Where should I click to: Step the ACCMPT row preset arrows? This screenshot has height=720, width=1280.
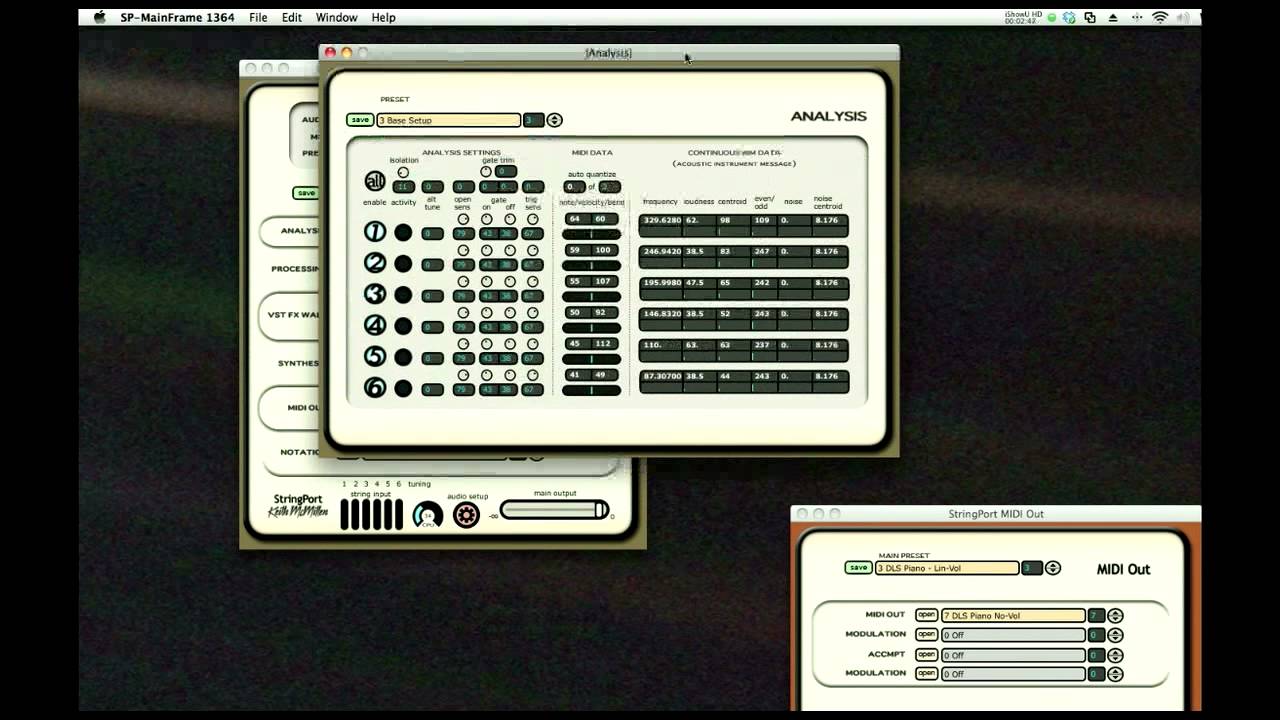pos(1115,655)
